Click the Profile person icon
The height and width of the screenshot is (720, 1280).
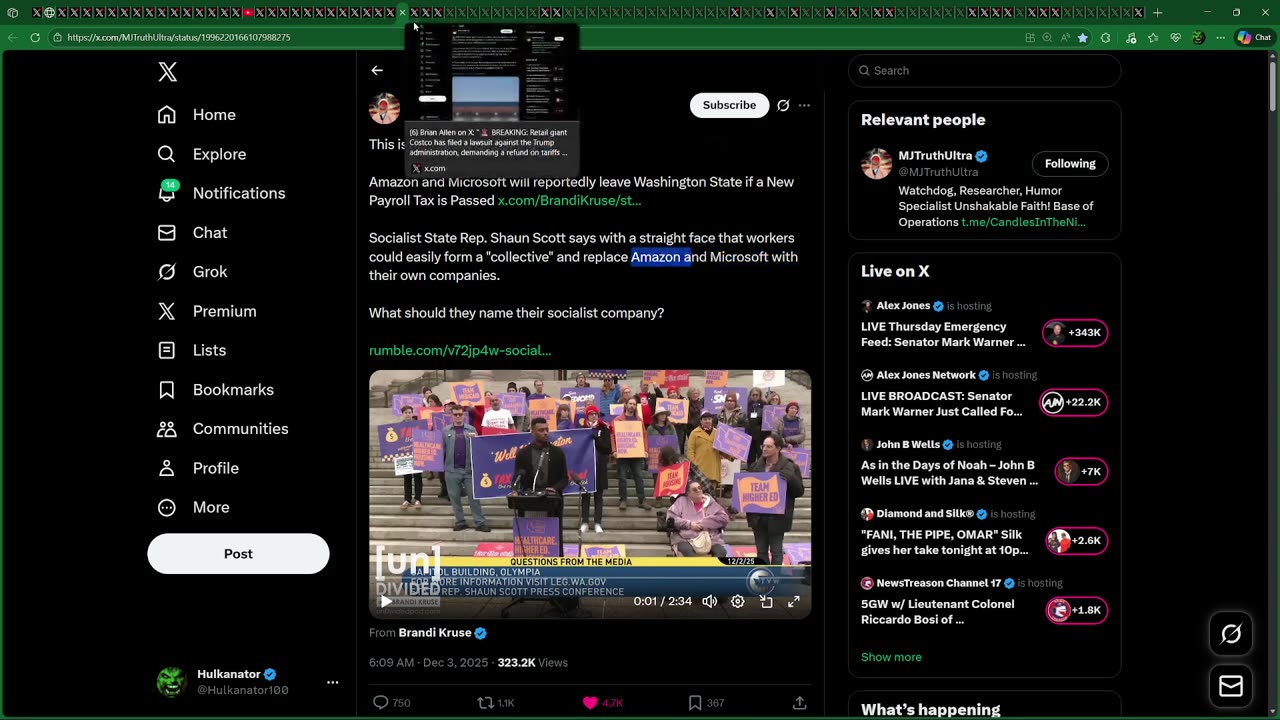167,468
